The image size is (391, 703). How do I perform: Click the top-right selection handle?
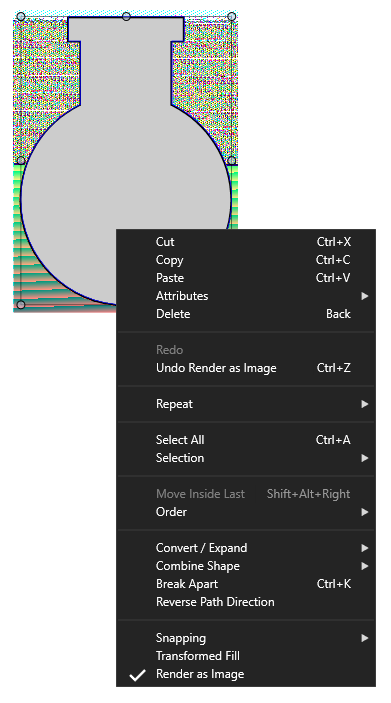[x=231, y=17]
